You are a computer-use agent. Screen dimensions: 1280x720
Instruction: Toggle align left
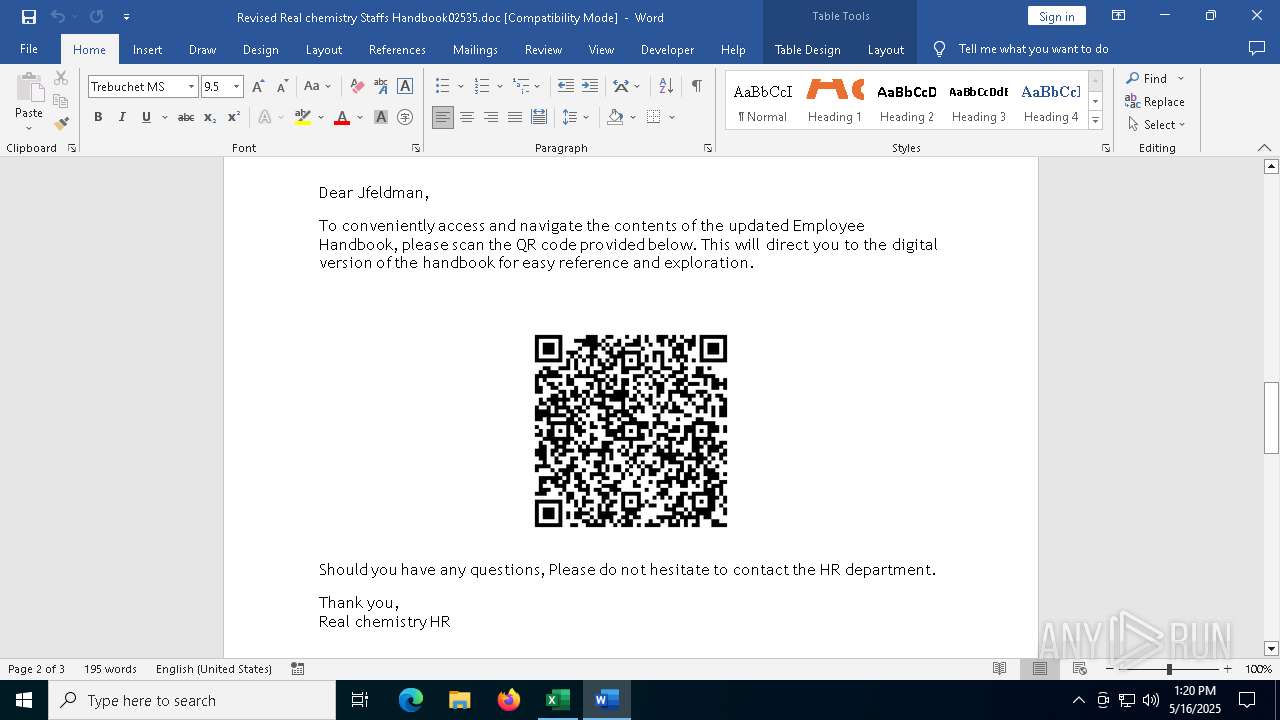[x=443, y=117]
